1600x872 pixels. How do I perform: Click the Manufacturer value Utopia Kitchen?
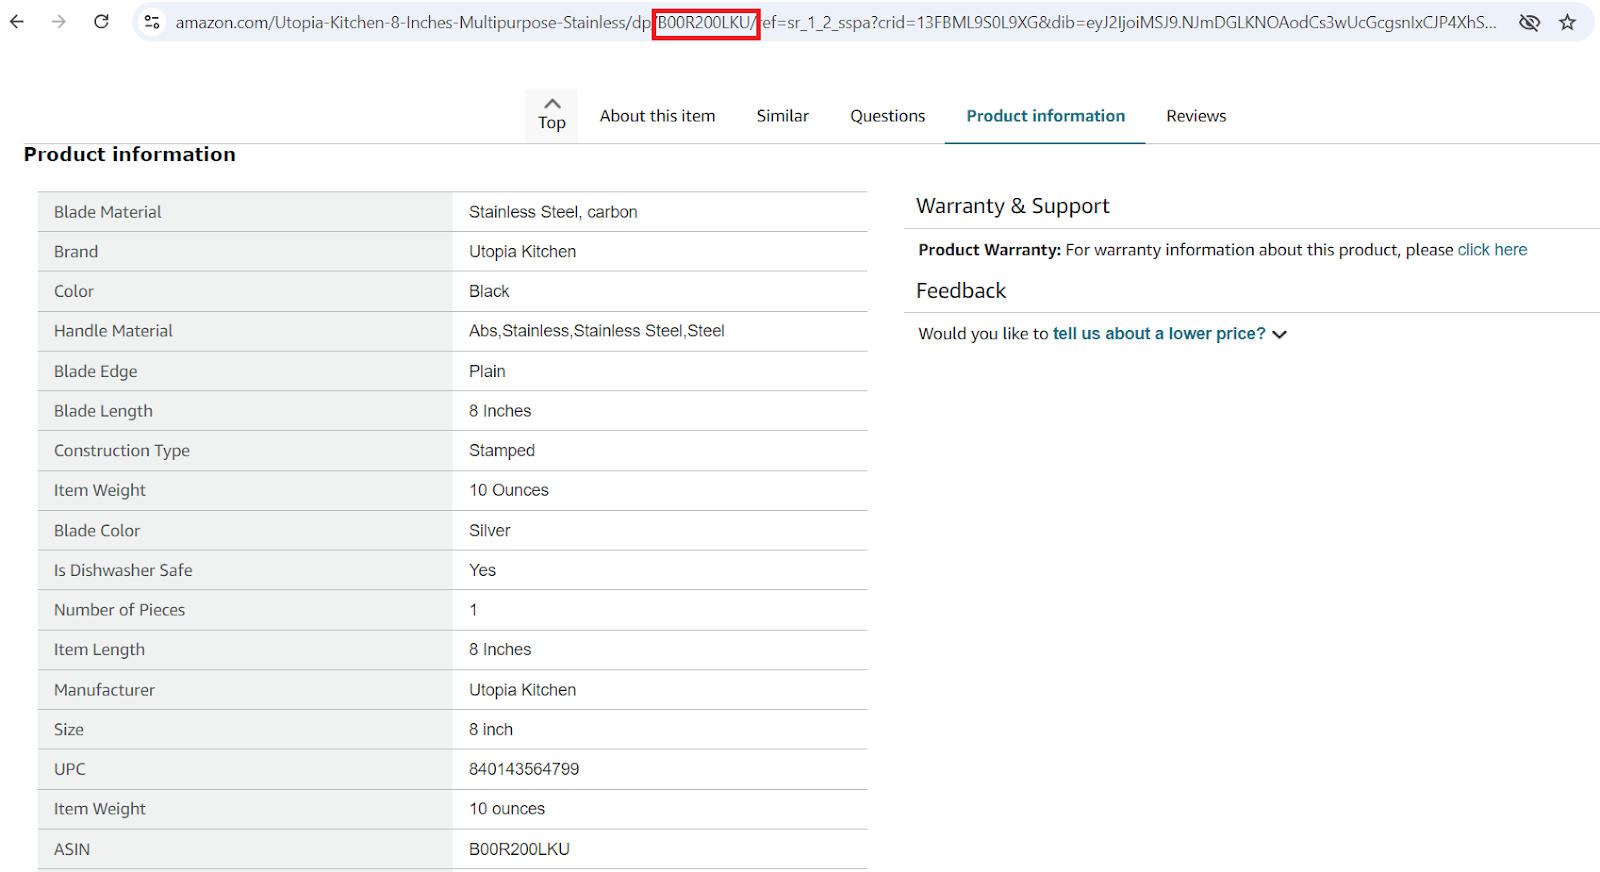pyautogui.click(x=522, y=690)
